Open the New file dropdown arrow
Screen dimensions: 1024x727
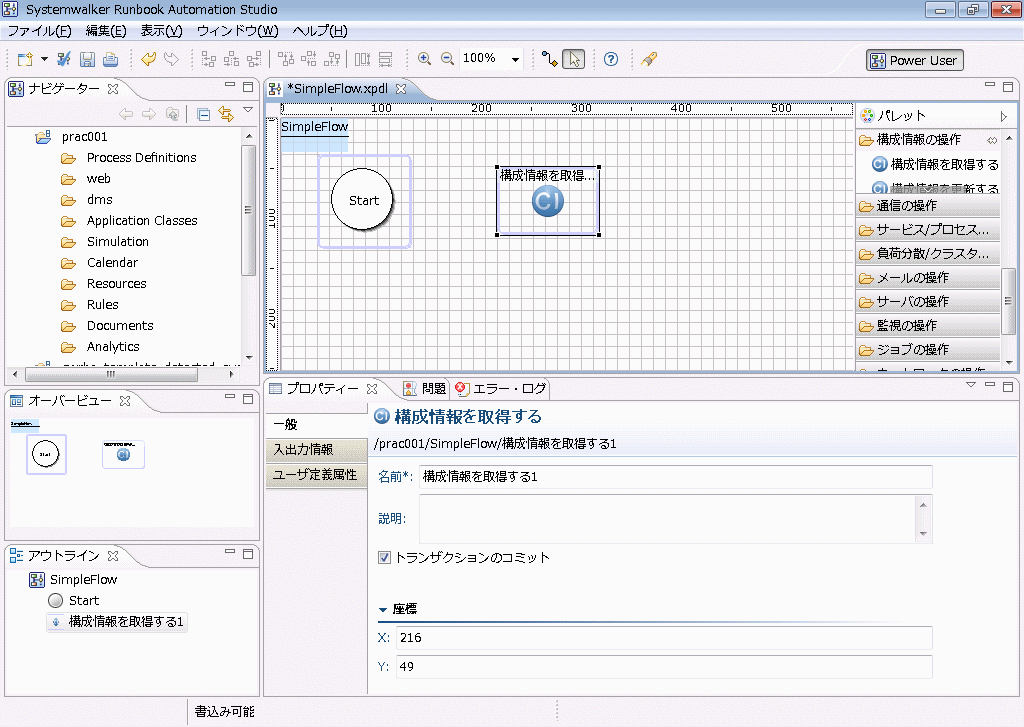coord(44,59)
